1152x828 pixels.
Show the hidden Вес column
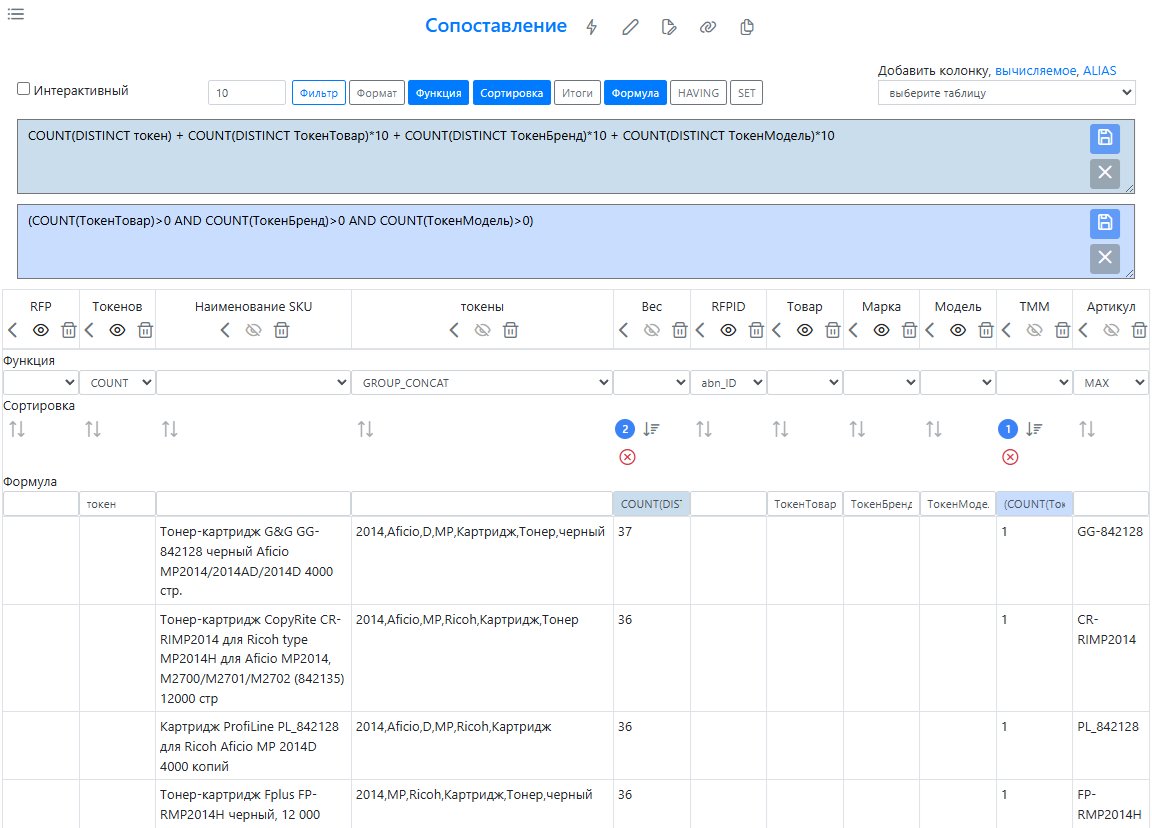click(652, 331)
